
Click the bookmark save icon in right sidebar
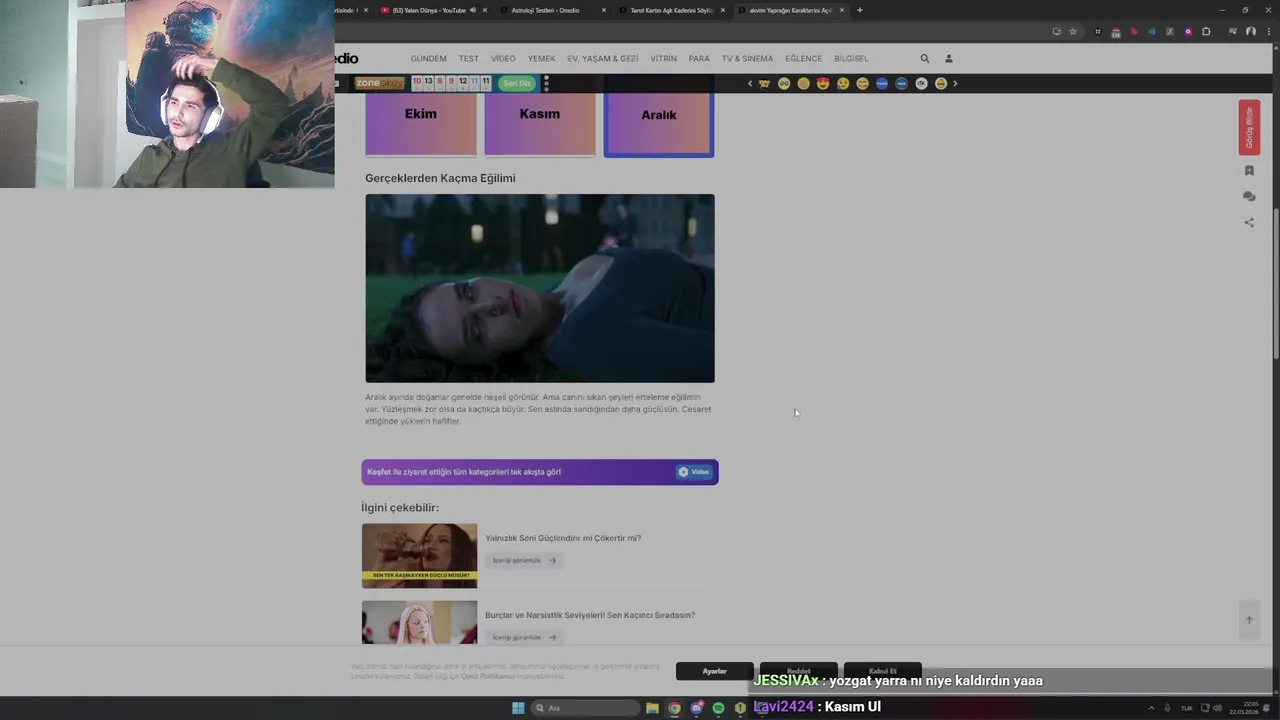pos(1249,171)
